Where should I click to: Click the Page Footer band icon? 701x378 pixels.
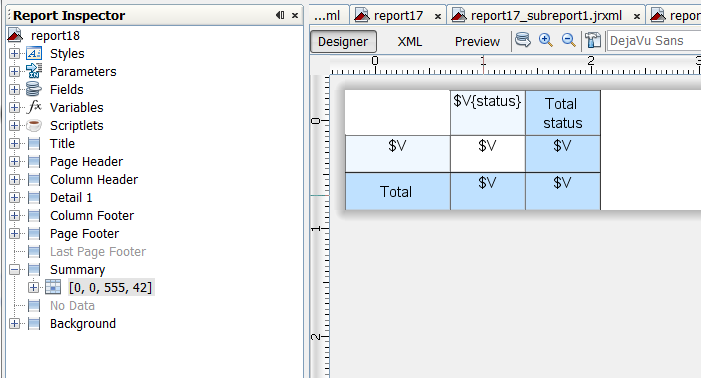point(34,234)
